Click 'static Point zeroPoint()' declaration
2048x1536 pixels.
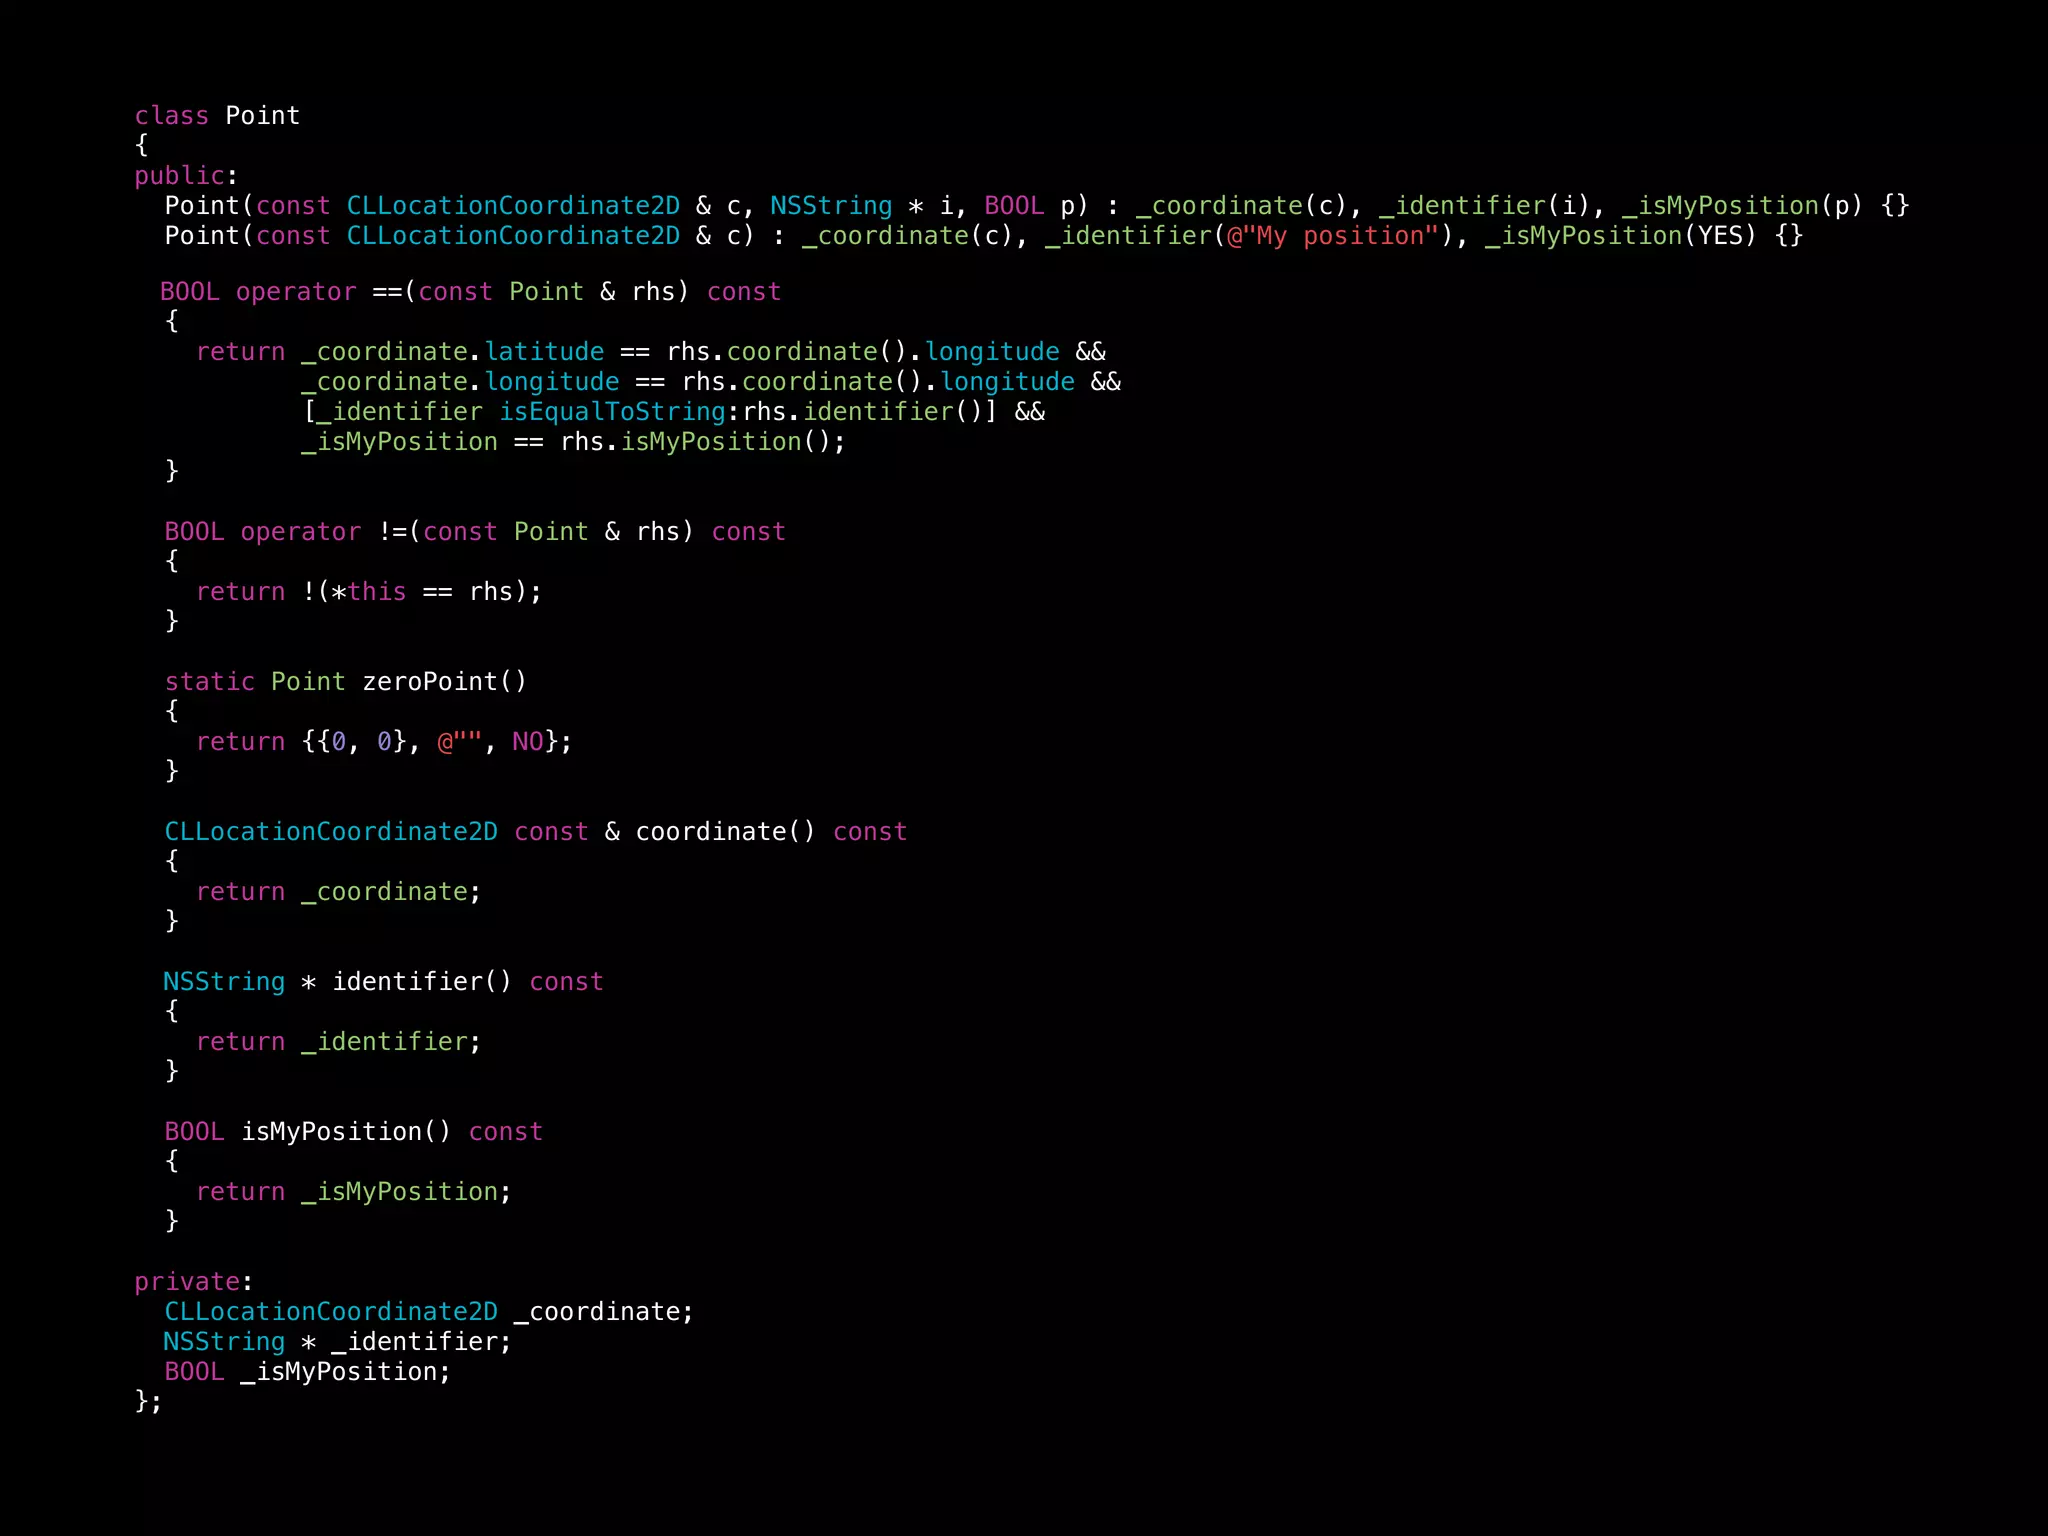coord(346,682)
